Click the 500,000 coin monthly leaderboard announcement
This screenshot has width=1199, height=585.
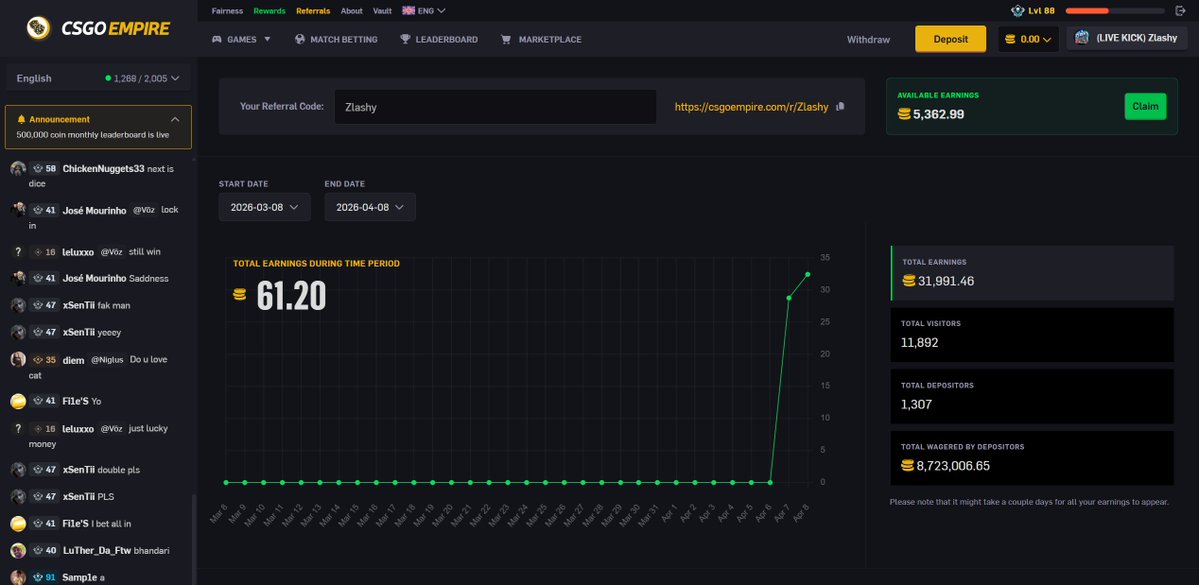(x=93, y=135)
